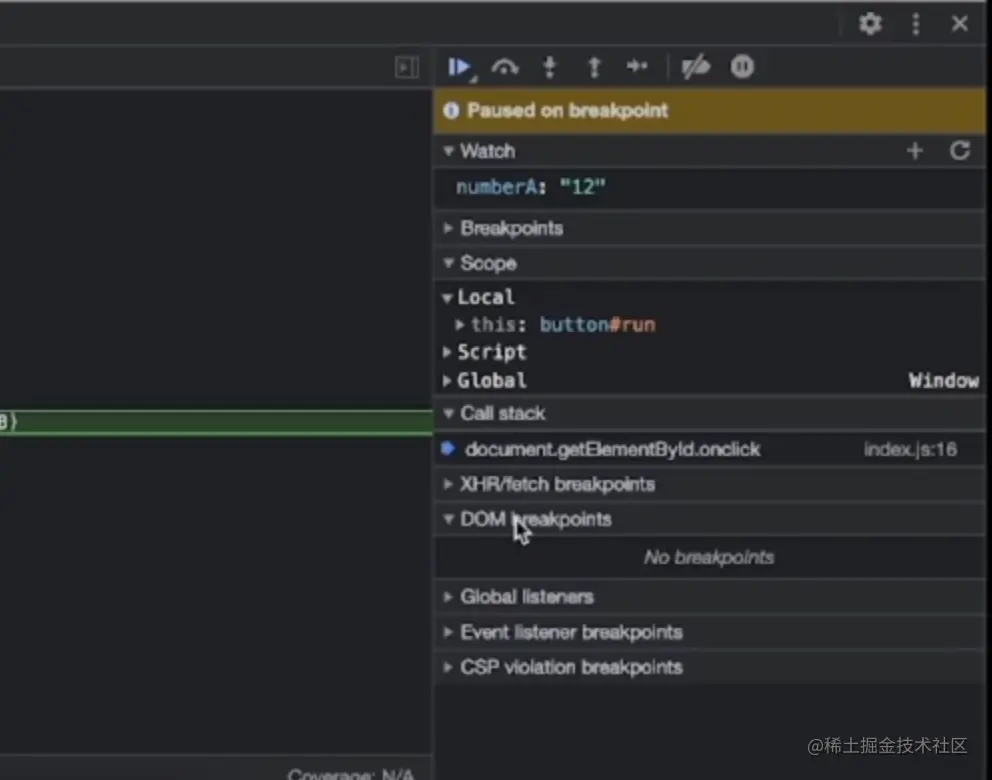Screen dimensions: 992x780
Task: Click the numberA watch expression
Action: pyautogui.click(x=531, y=187)
